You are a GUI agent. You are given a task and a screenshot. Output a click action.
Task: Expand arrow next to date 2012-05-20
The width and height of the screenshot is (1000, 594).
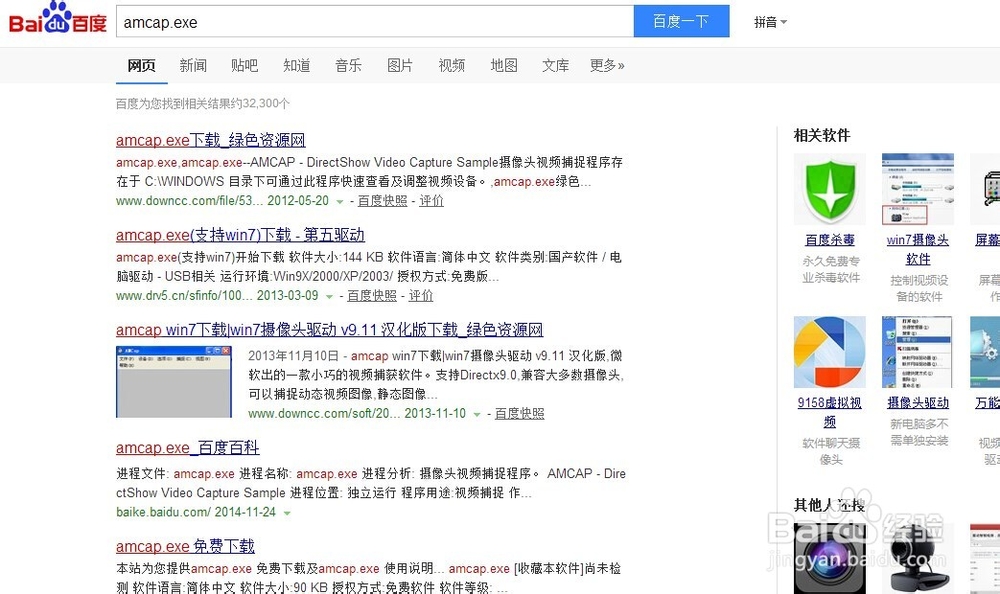[340, 202]
